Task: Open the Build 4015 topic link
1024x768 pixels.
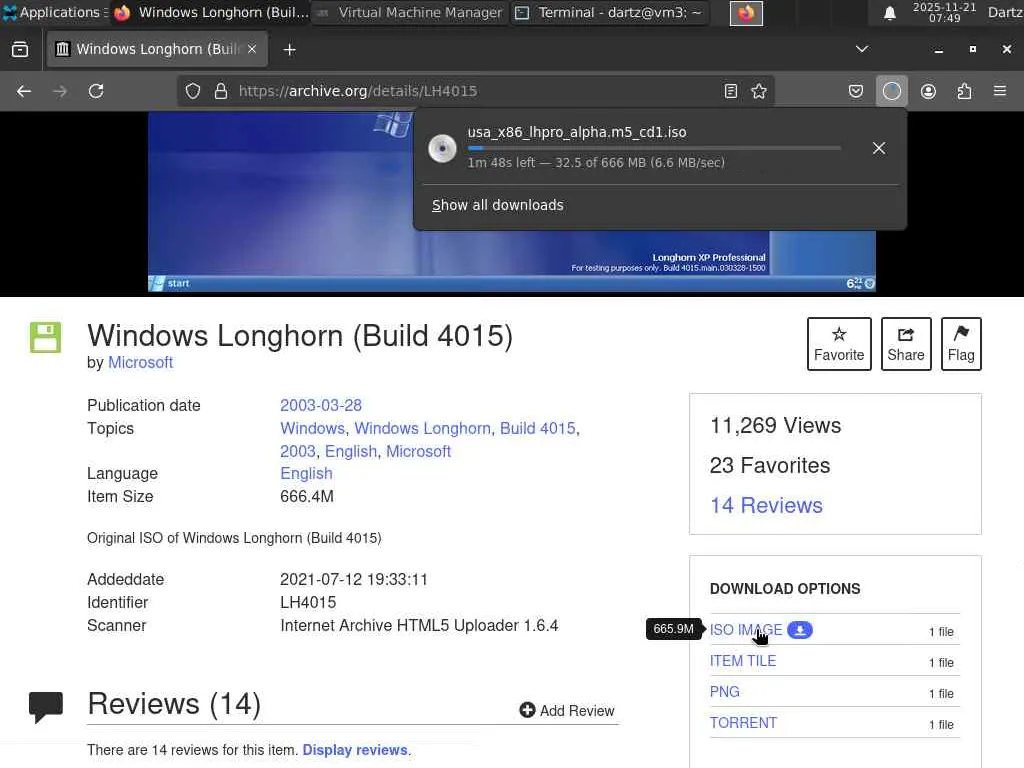Action: [537, 428]
